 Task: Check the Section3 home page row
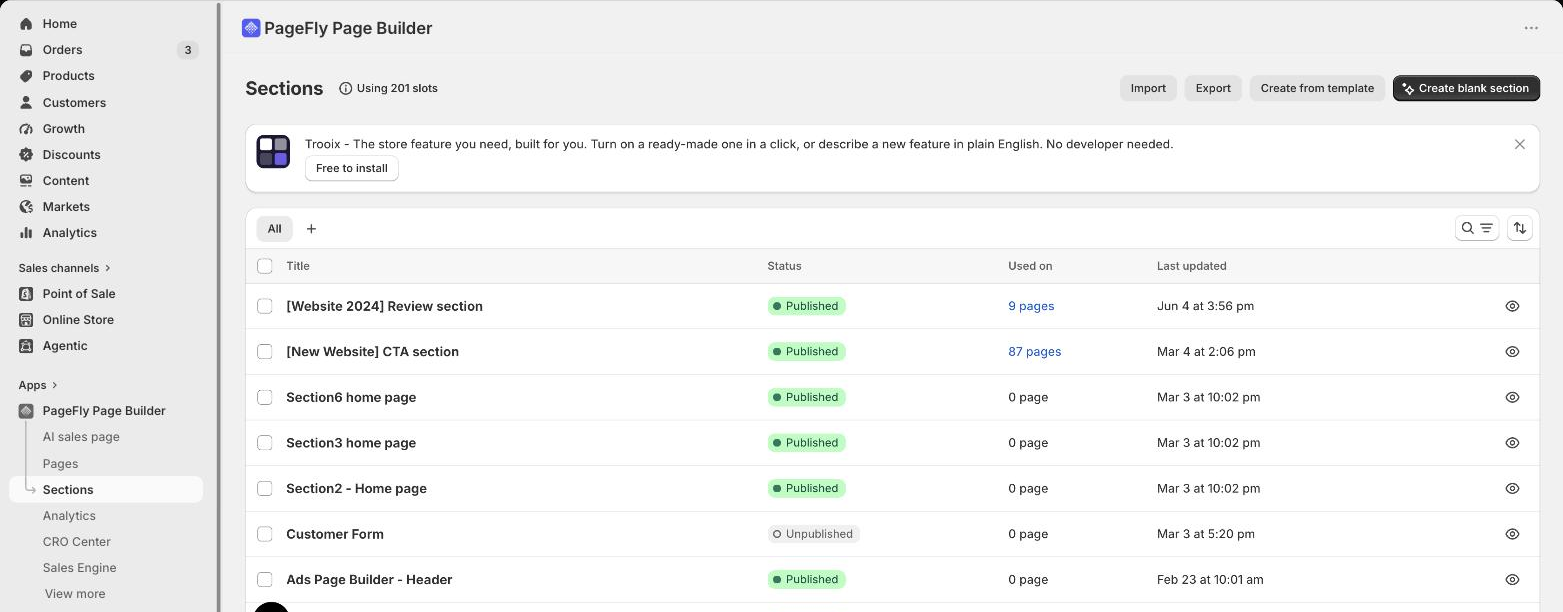click(265, 443)
